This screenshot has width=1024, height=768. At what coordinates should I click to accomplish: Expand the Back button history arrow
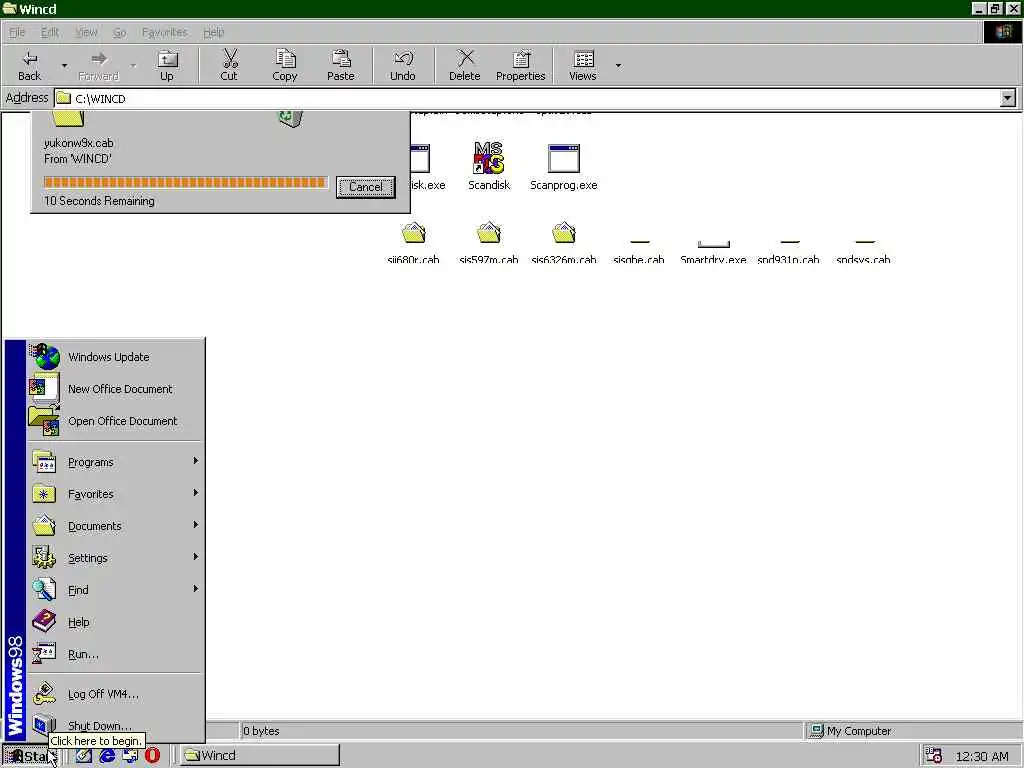click(64, 65)
